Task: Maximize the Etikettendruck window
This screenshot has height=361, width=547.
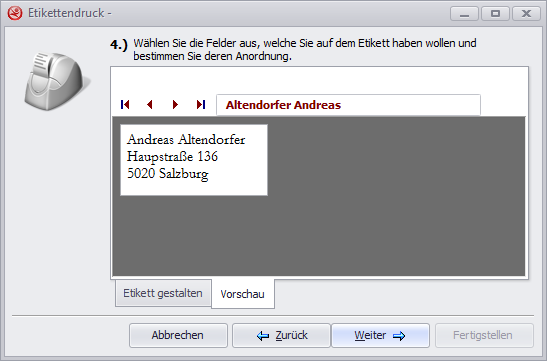Action: [495, 14]
